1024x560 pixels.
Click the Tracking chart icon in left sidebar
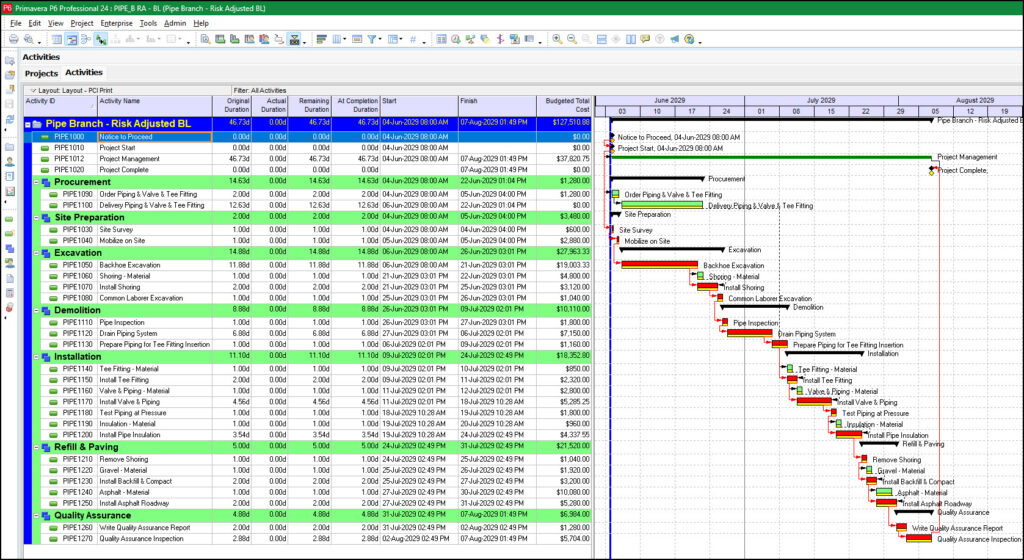tap(10, 191)
